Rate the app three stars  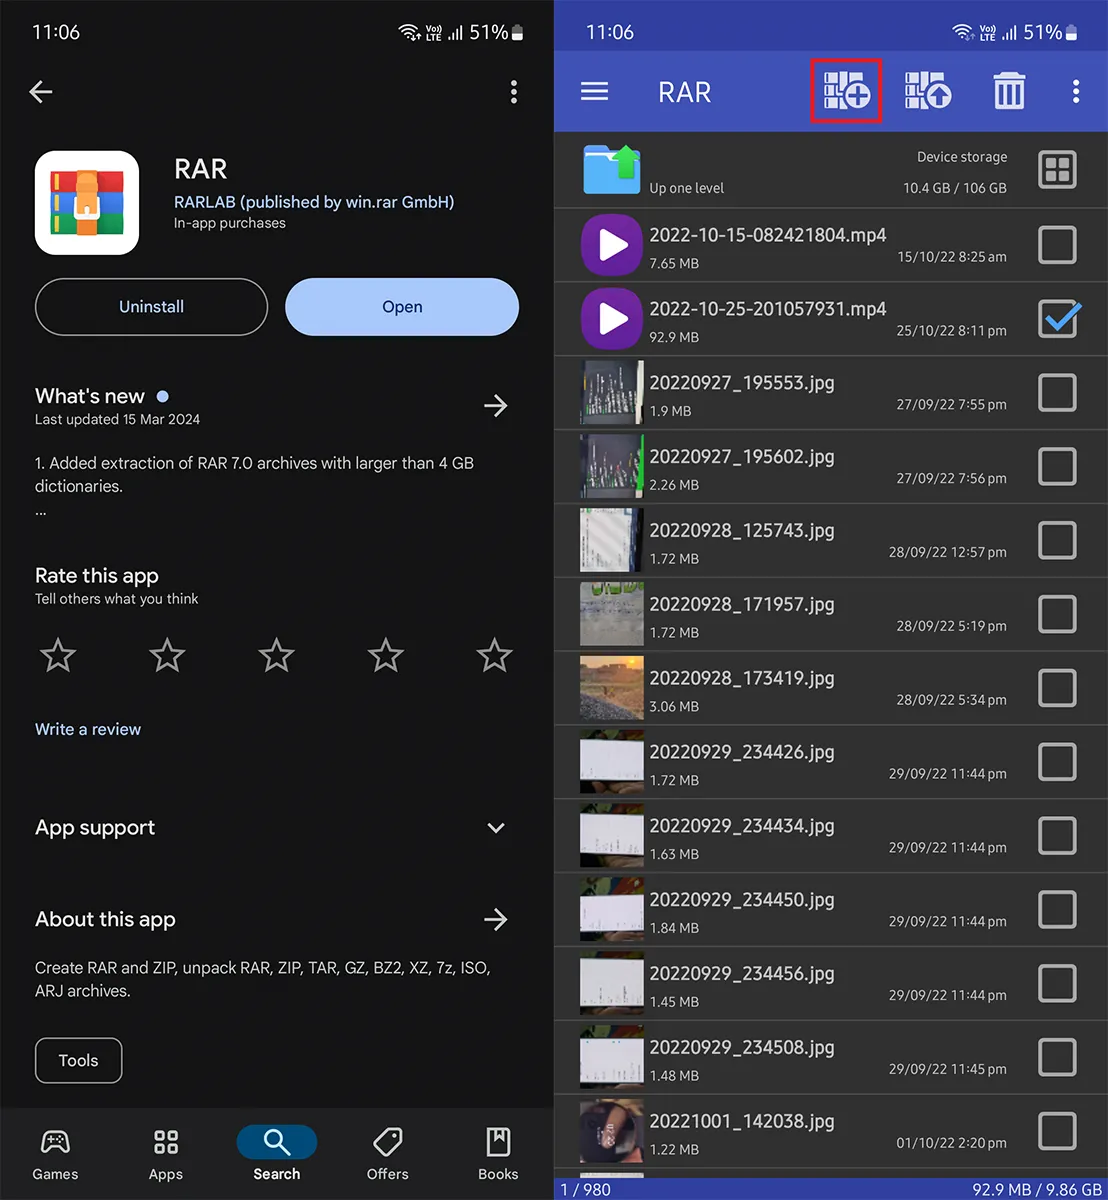pyautogui.click(x=276, y=656)
